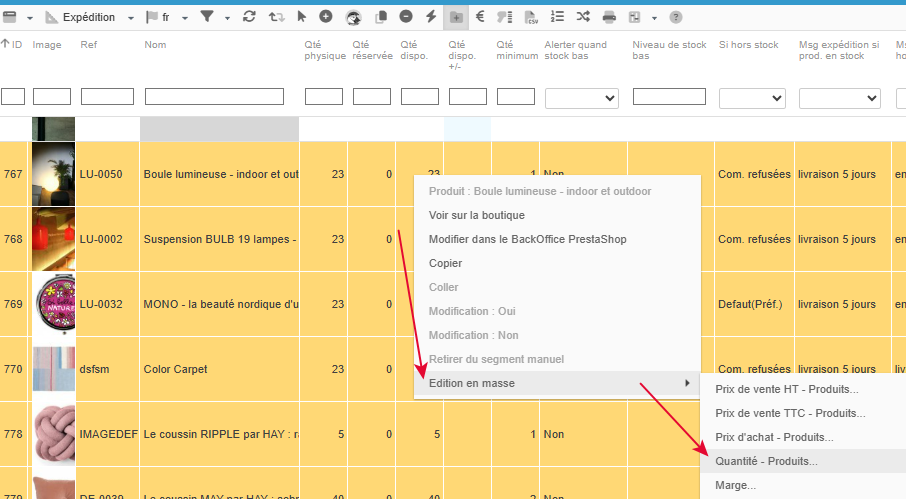Click the paint roller list icon
Viewport: 906px width, 499px height.
[x=505, y=17]
